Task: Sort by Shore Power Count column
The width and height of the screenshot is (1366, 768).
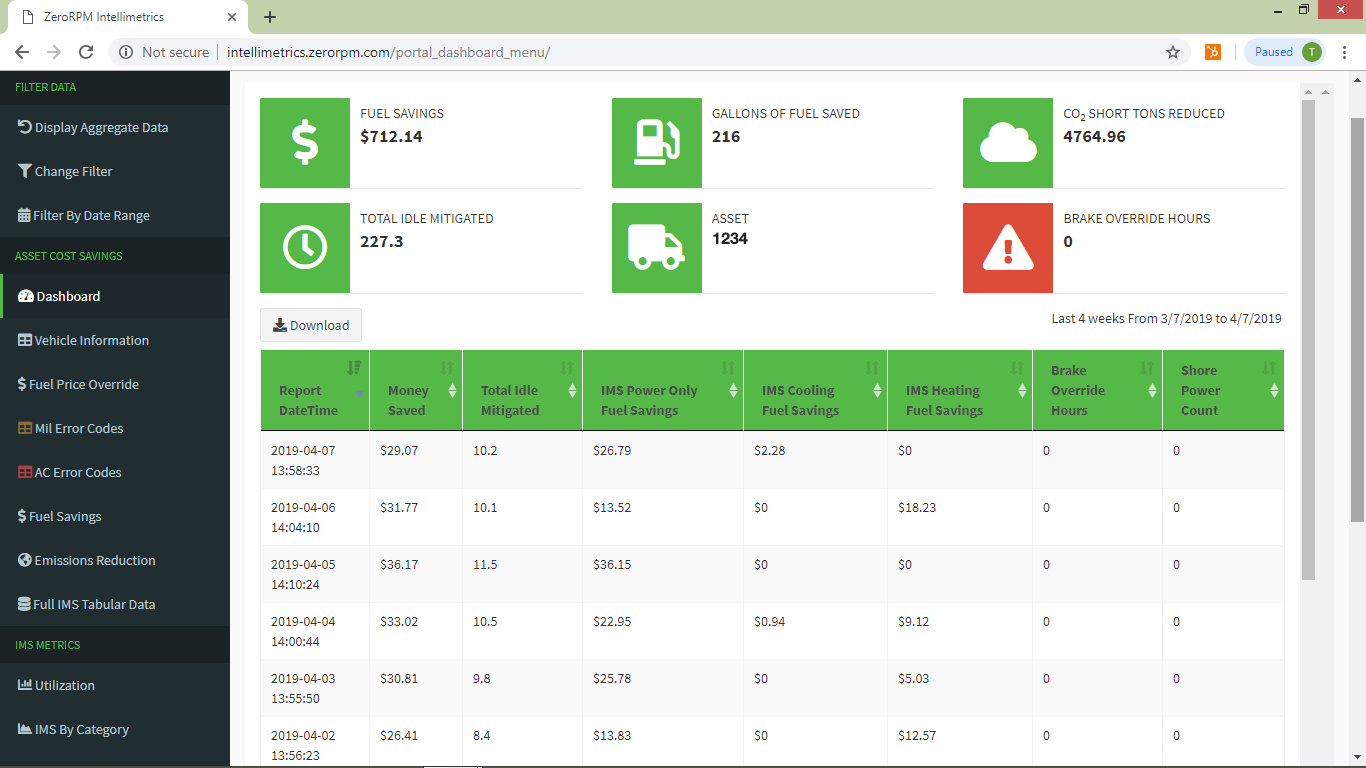Action: pyautogui.click(x=1223, y=390)
